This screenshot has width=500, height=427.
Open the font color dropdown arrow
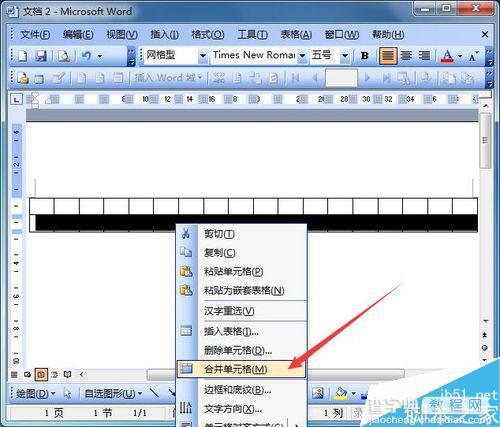(460, 56)
